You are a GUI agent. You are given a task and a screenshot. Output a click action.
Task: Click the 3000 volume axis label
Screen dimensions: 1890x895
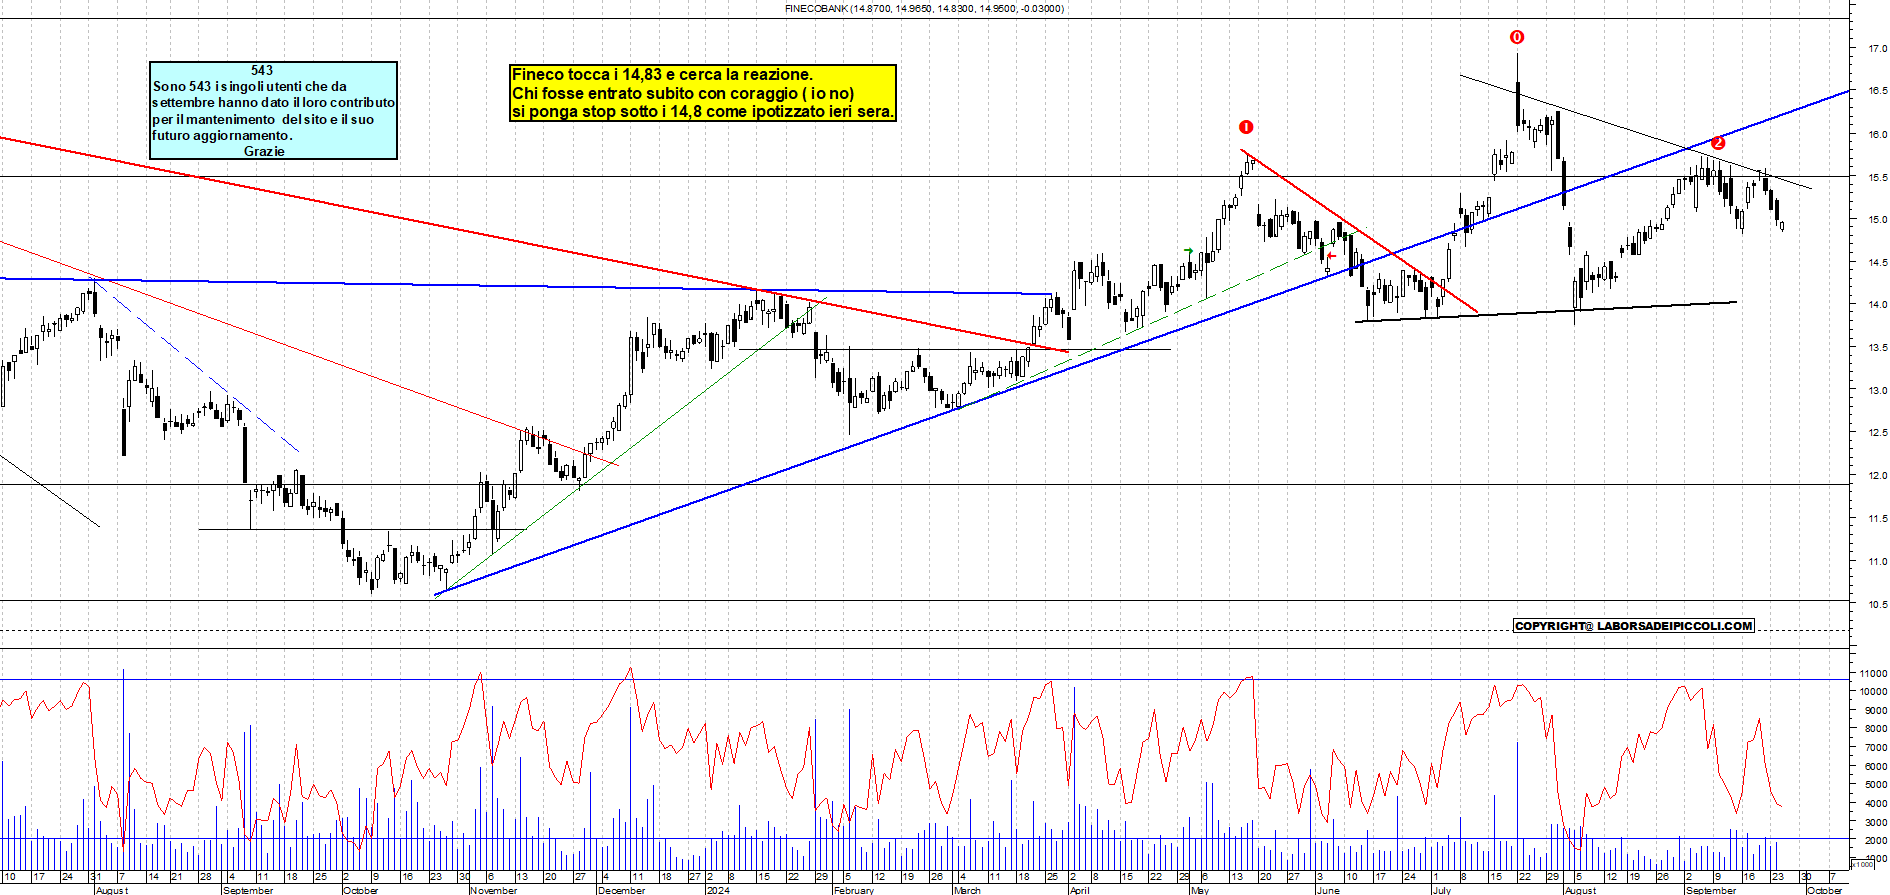pos(1875,821)
